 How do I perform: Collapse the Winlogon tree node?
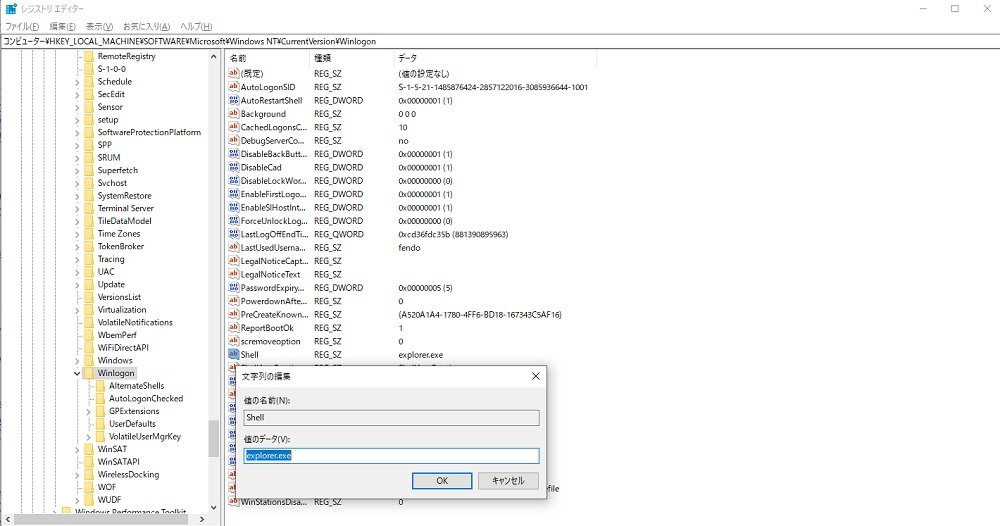pyautogui.click(x=77, y=373)
